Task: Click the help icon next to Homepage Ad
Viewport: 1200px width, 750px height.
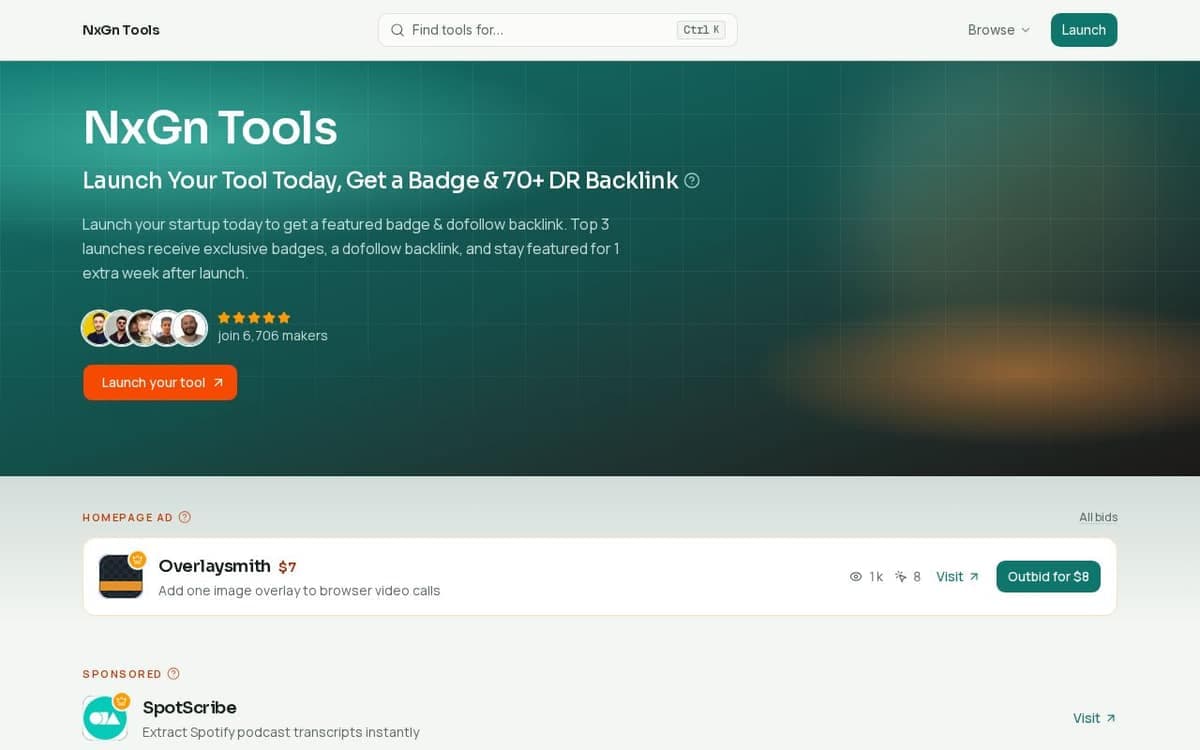Action: click(185, 517)
